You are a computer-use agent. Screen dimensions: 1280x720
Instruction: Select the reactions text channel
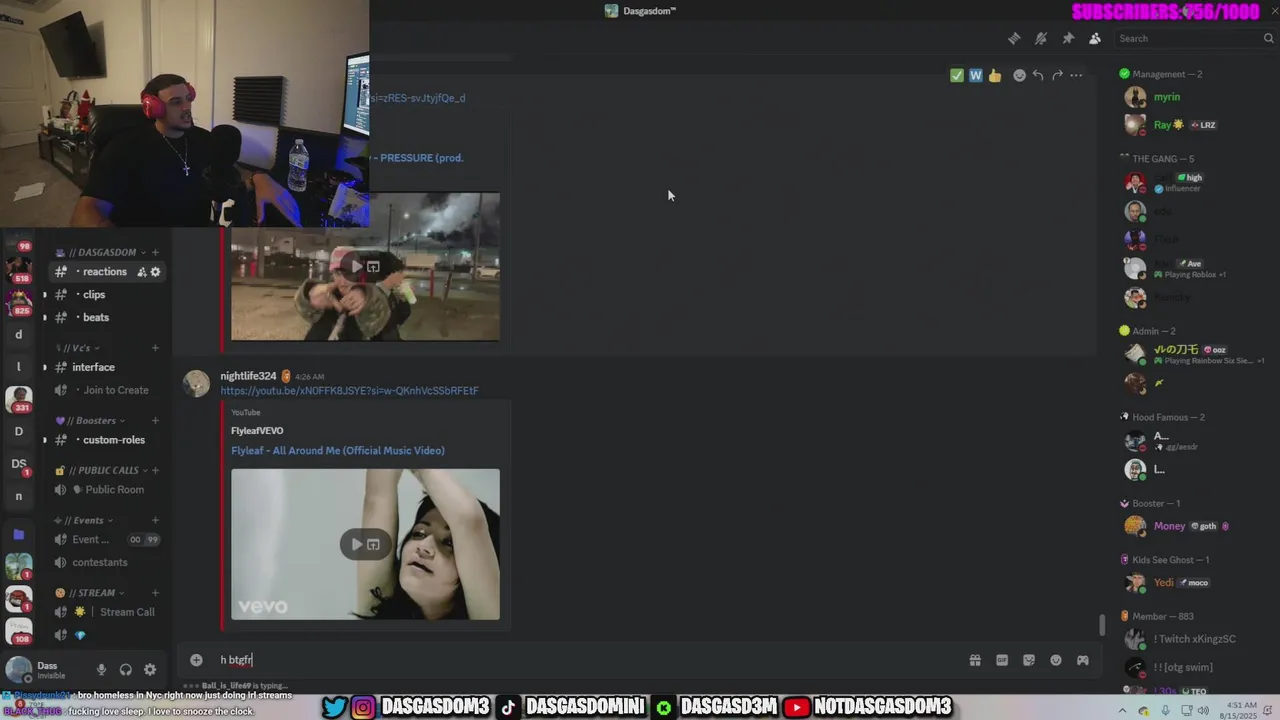[x=107, y=272]
